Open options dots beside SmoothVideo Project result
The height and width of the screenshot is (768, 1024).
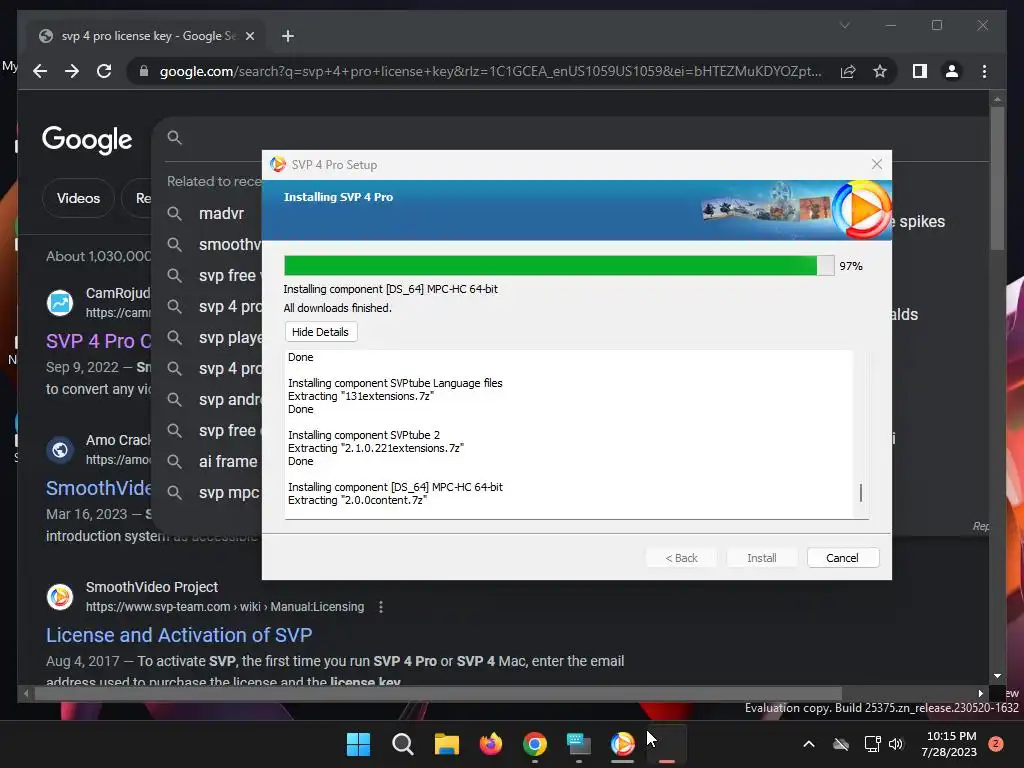[381, 607]
